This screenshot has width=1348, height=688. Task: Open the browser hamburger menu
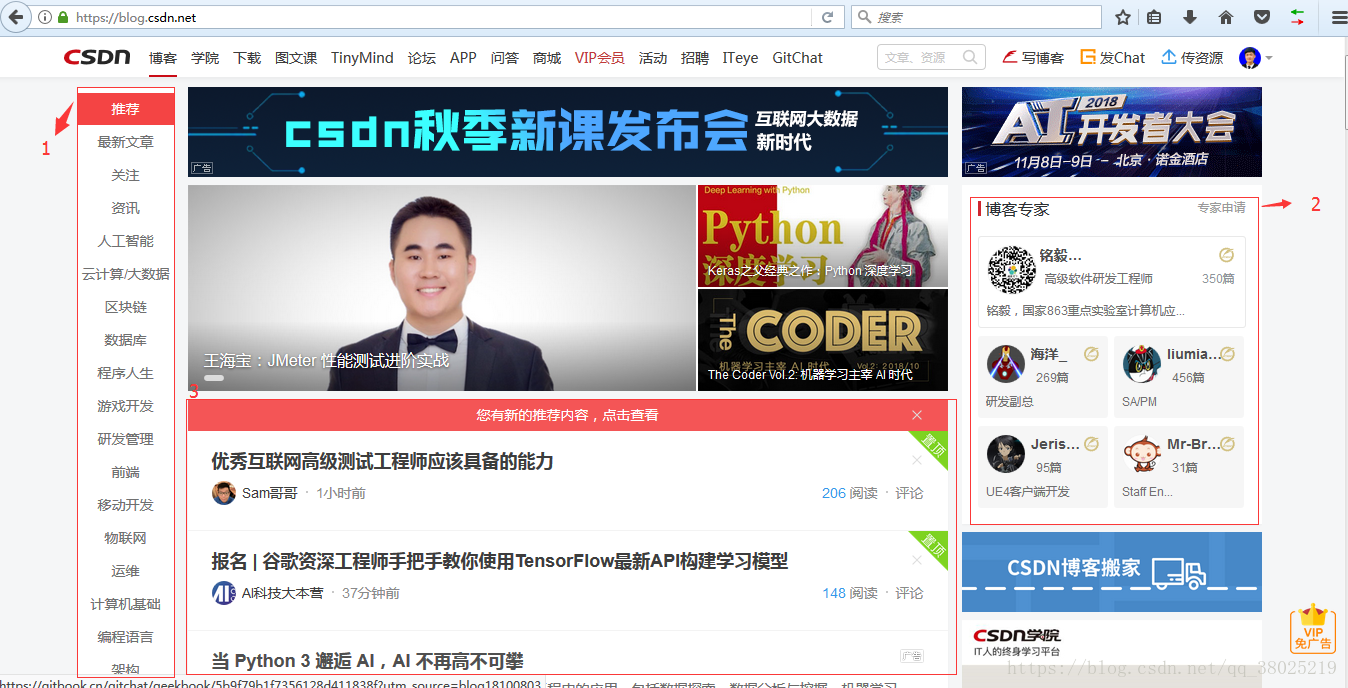click(x=1338, y=17)
